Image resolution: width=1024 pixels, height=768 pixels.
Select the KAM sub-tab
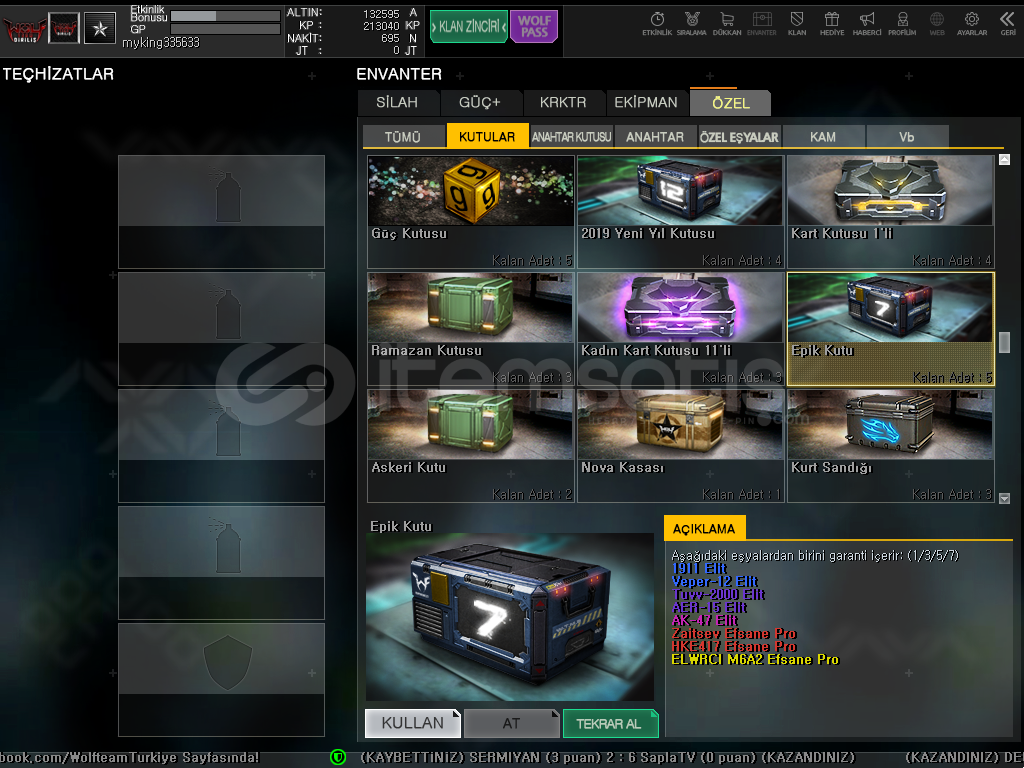pos(823,136)
